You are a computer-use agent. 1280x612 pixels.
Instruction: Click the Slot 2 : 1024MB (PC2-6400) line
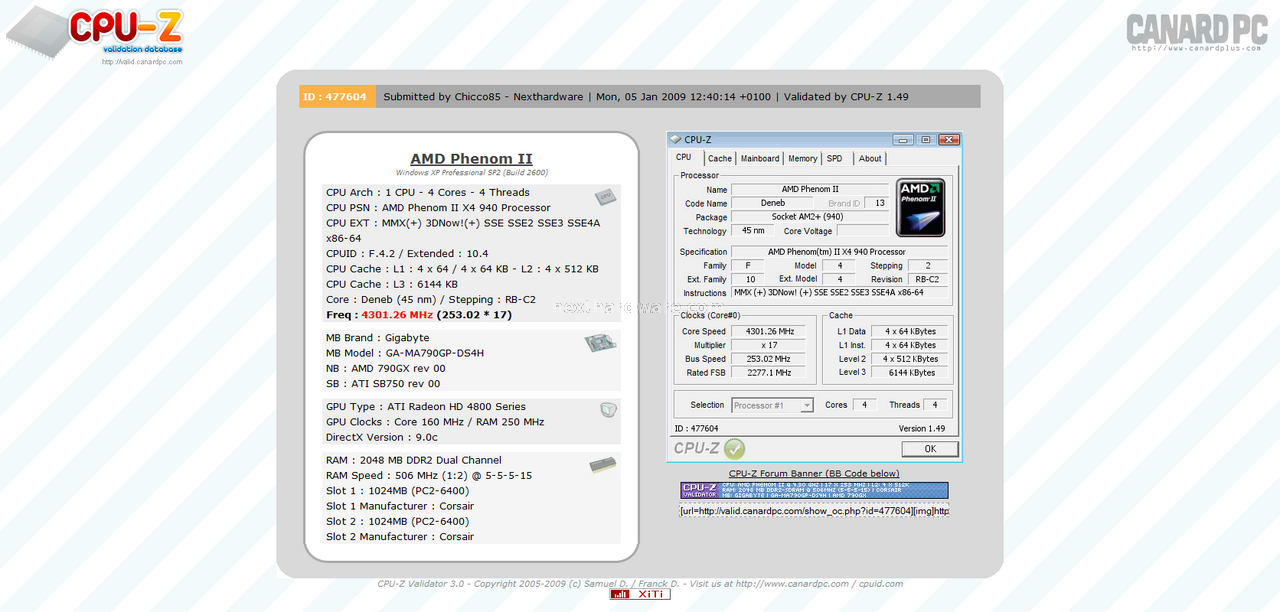(398, 522)
